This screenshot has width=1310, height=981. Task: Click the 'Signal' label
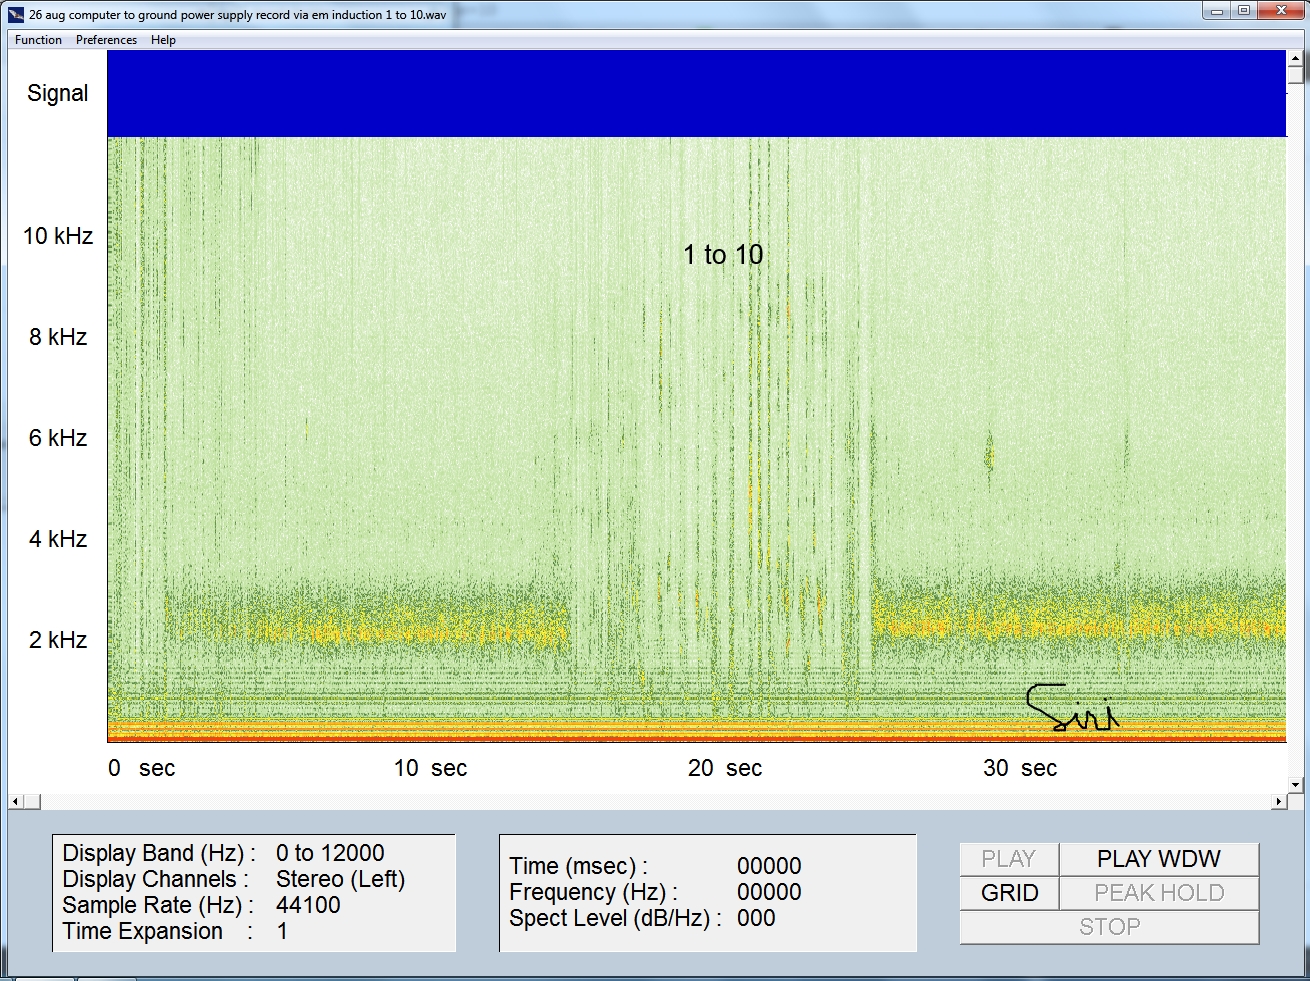pos(57,93)
